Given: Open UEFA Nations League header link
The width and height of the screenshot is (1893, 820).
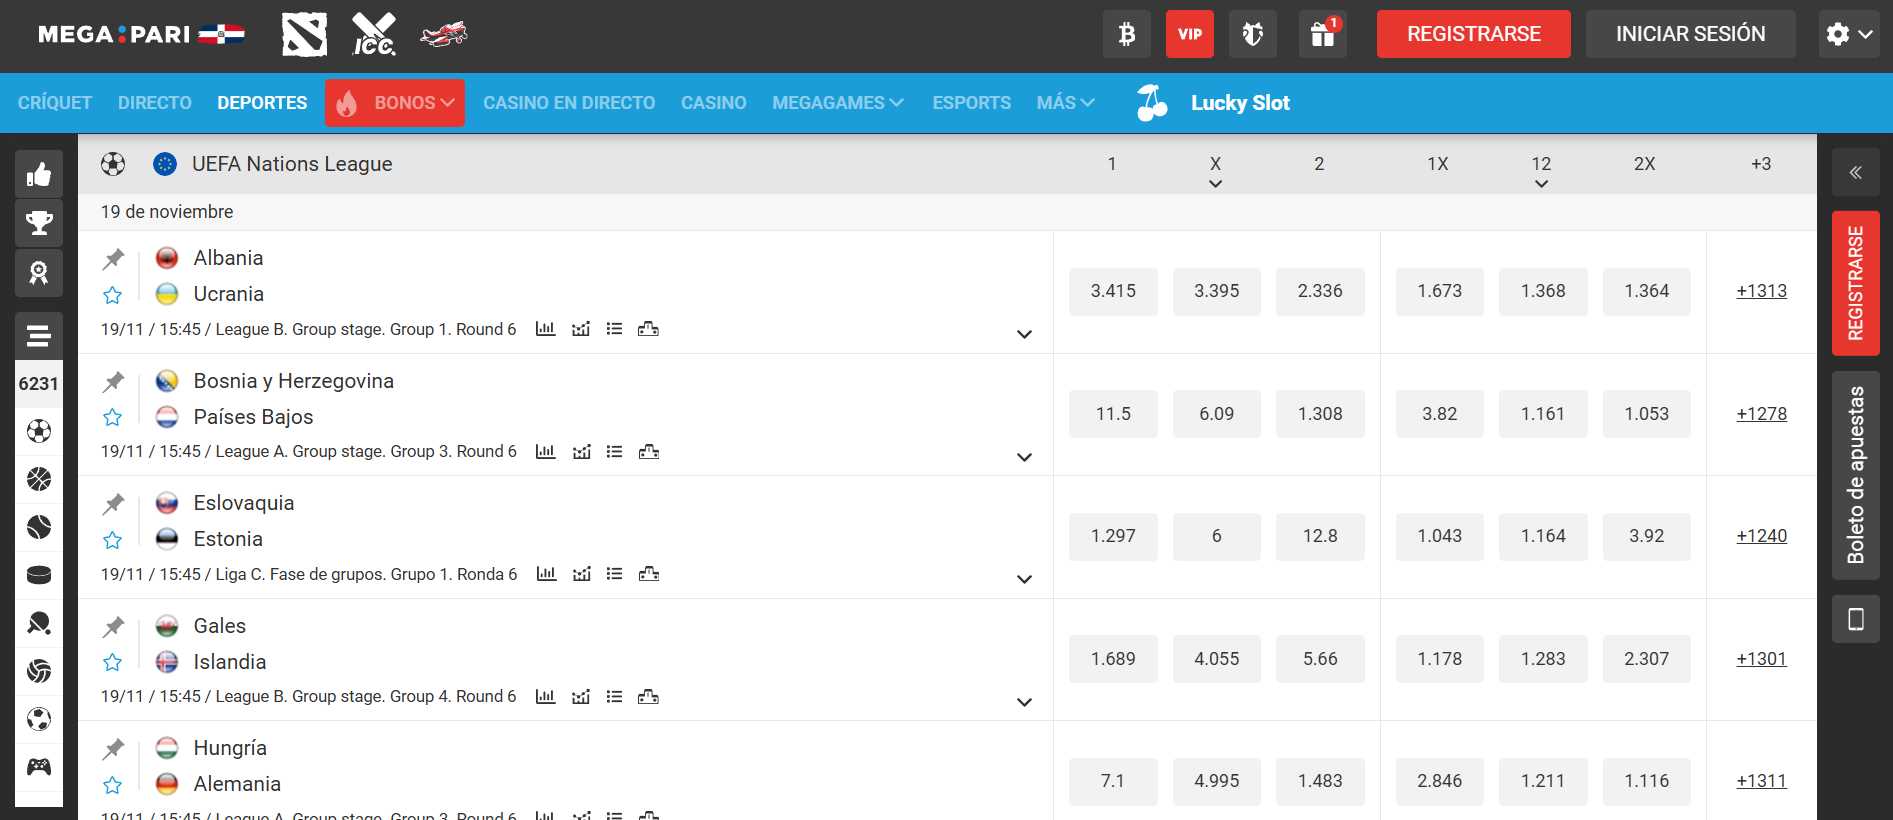Looking at the screenshot, I should pos(292,164).
